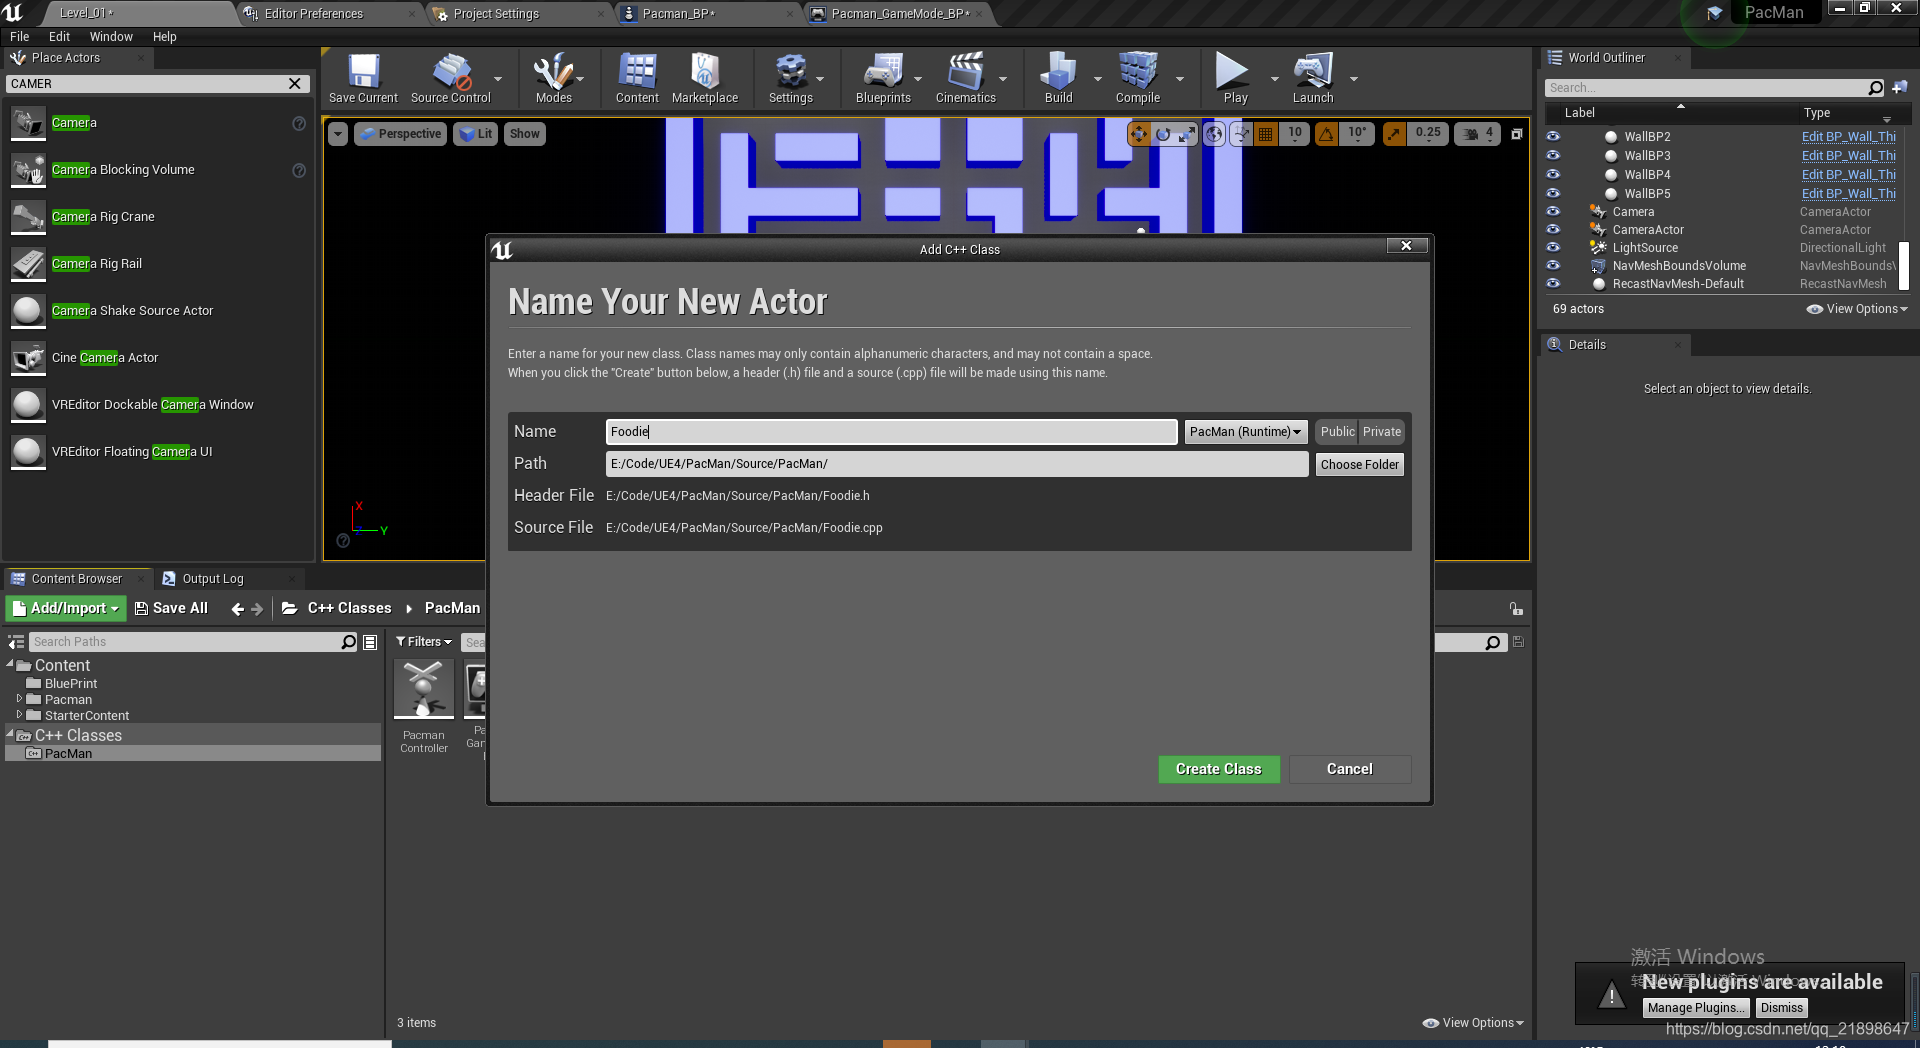Activate translate gizmo mode in viewport

pos(1139,134)
